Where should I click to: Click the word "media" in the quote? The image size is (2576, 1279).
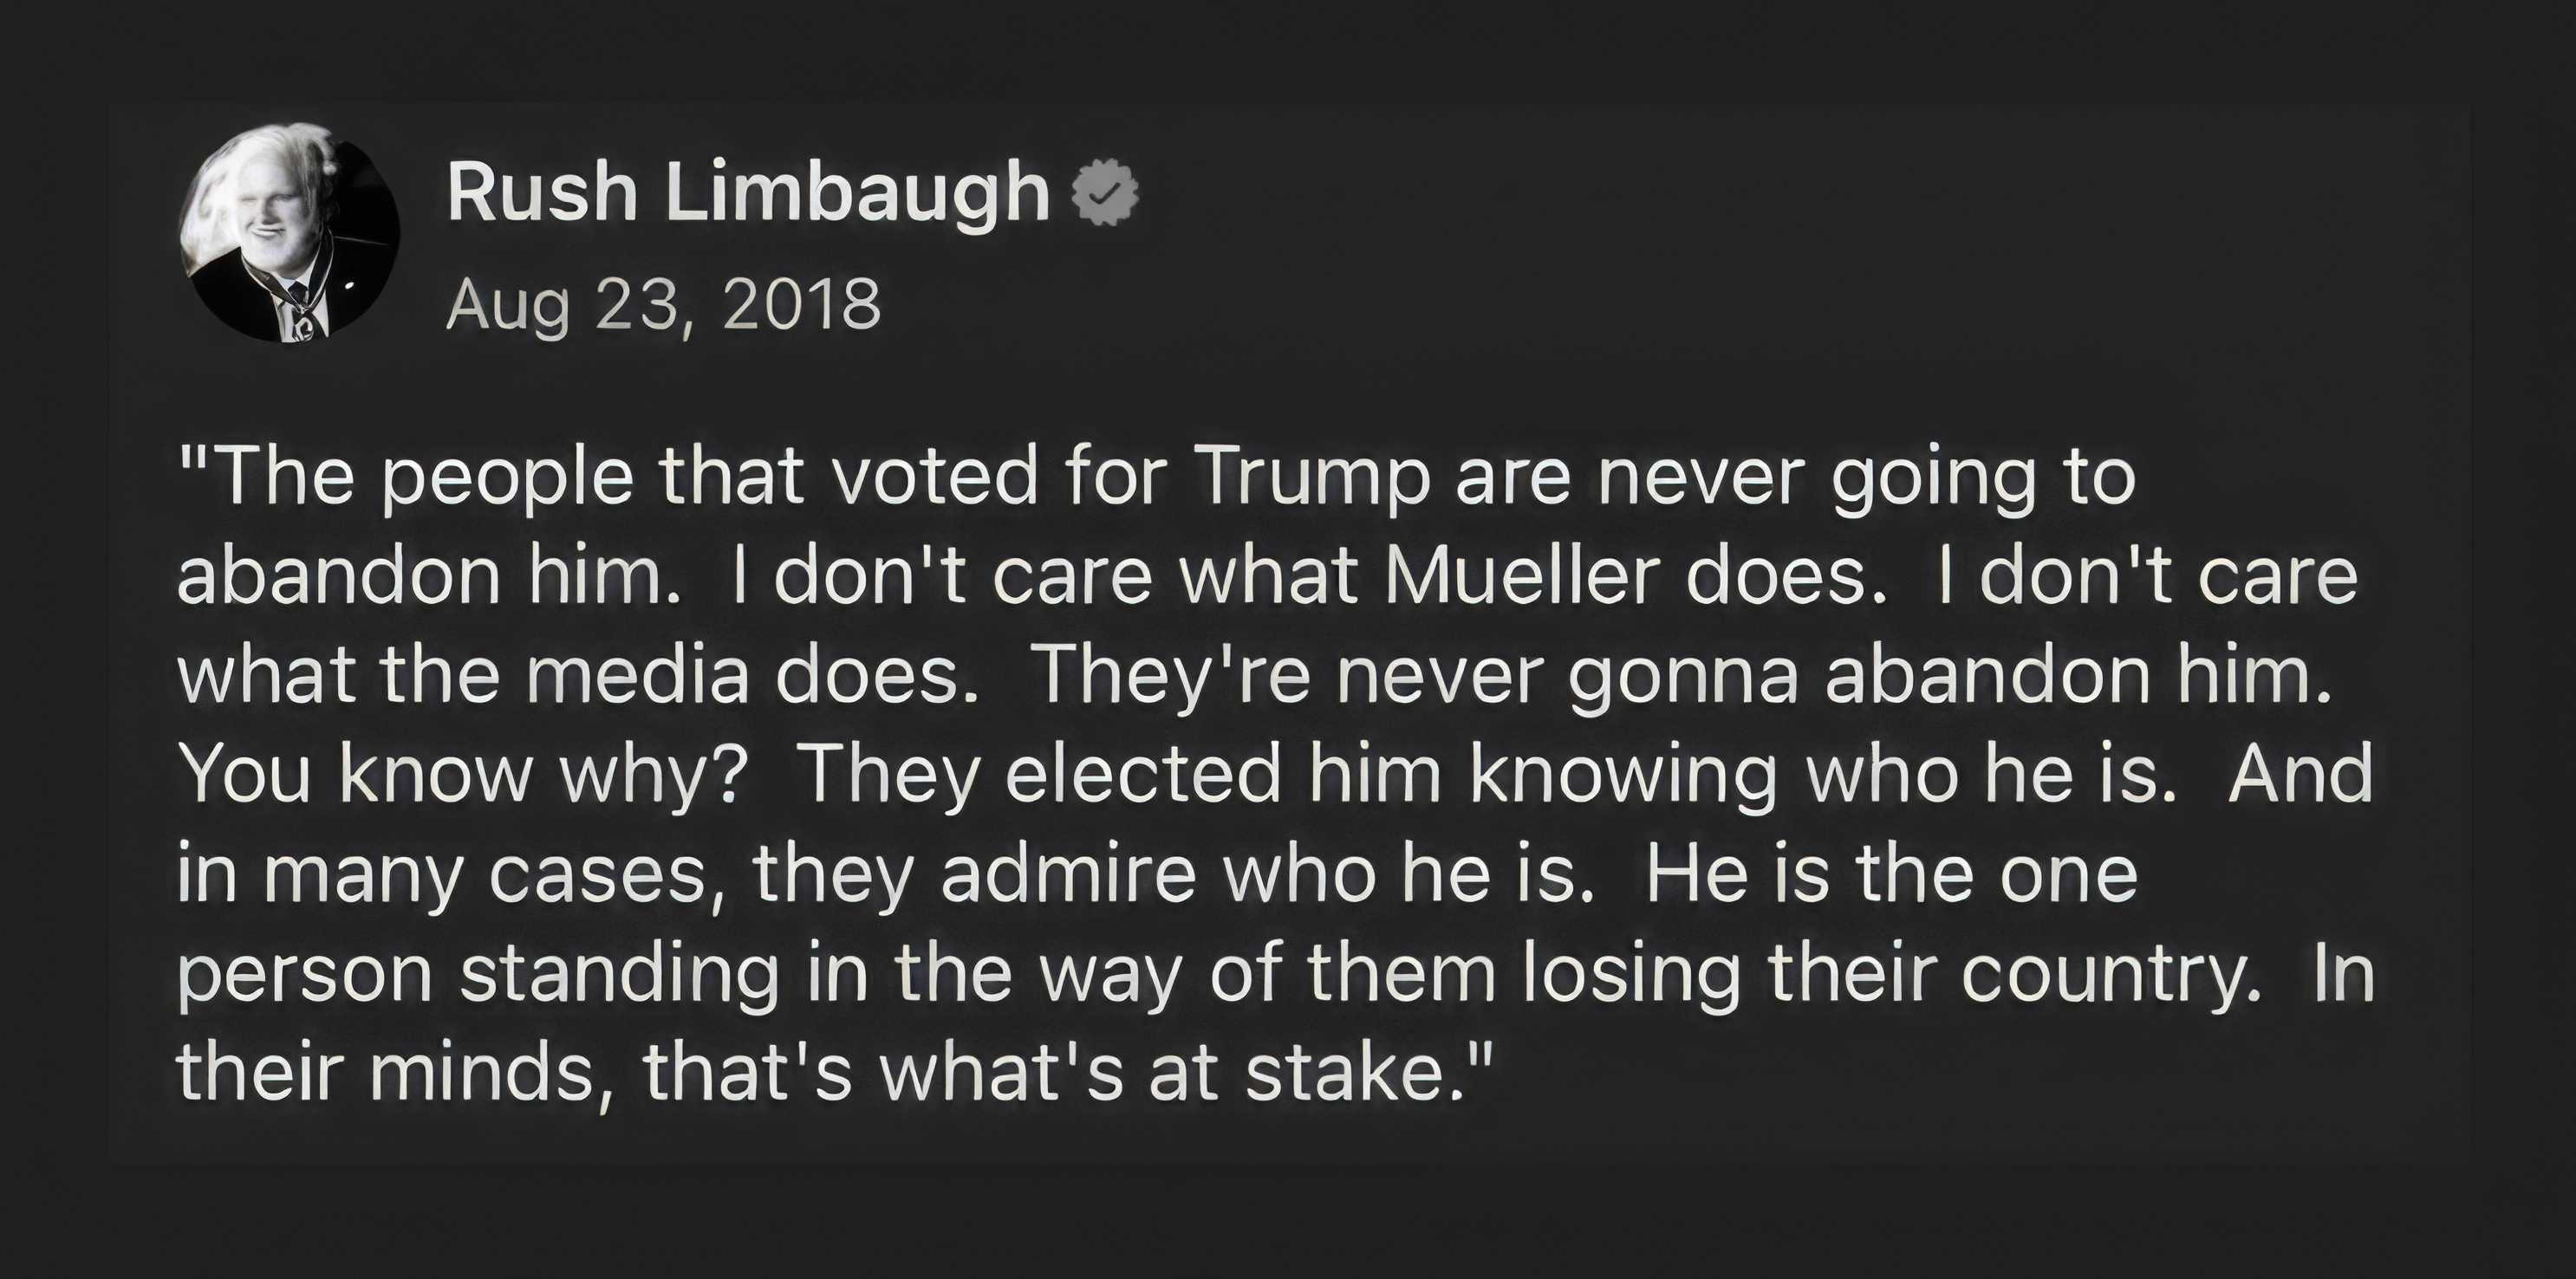tap(637, 675)
